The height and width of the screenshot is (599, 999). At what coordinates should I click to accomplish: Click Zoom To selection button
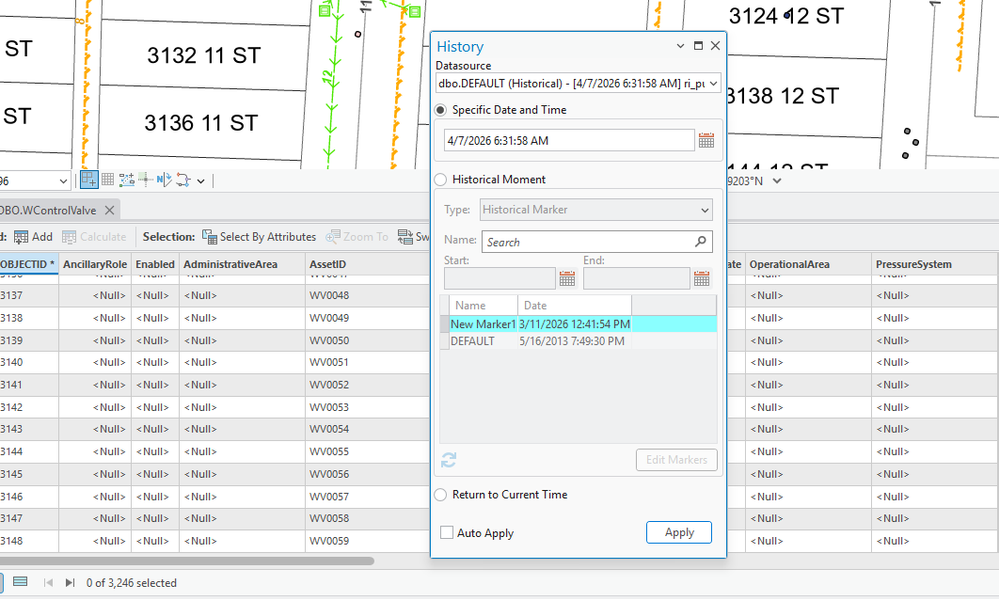pyautogui.click(x=357, y=237)
